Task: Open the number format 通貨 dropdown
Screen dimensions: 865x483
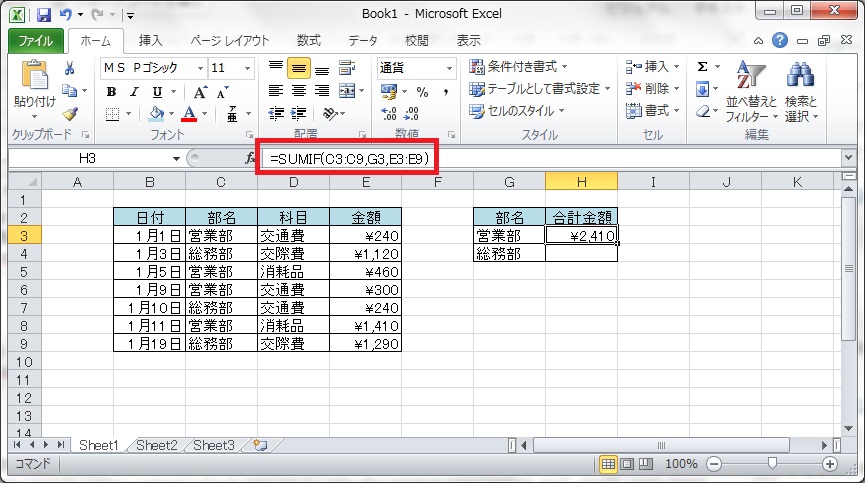Action: point(450,68)
